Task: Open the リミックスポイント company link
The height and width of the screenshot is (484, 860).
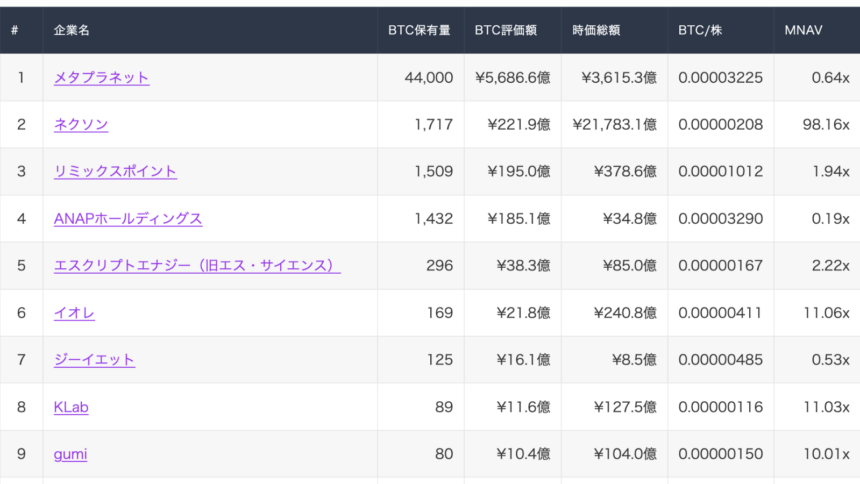Action: pos(115,171)
